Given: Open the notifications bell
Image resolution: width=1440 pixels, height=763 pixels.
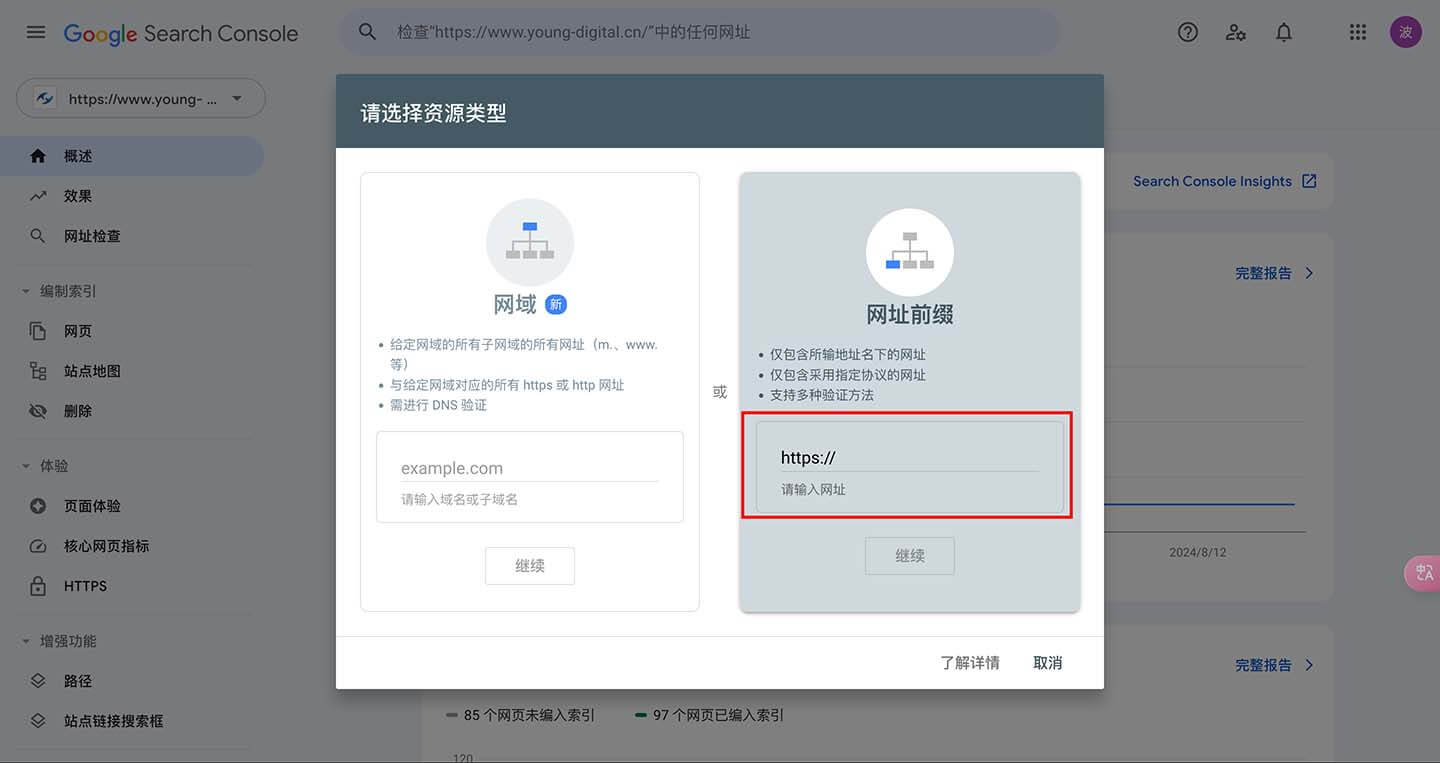Looking at the screenshot, I should (x=1284, y=32).
